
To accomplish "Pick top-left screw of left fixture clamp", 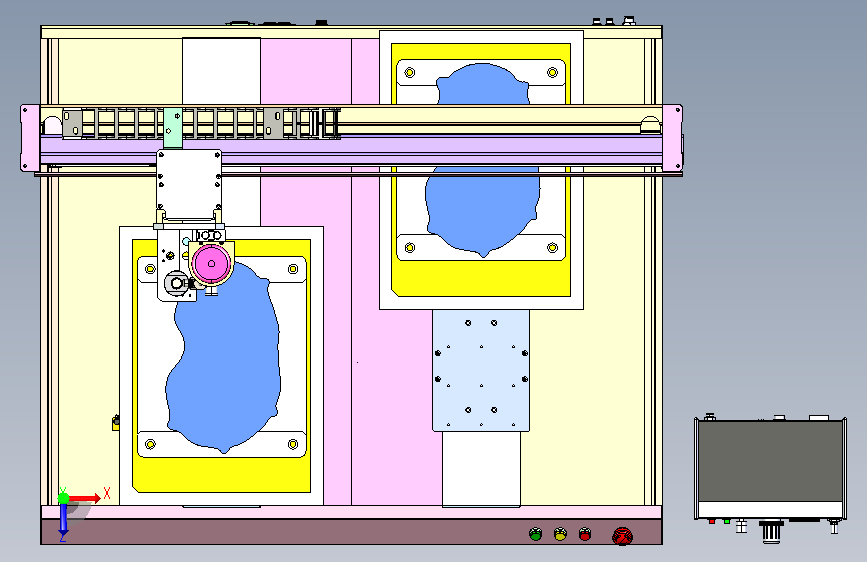I will (x=150, y=269).
